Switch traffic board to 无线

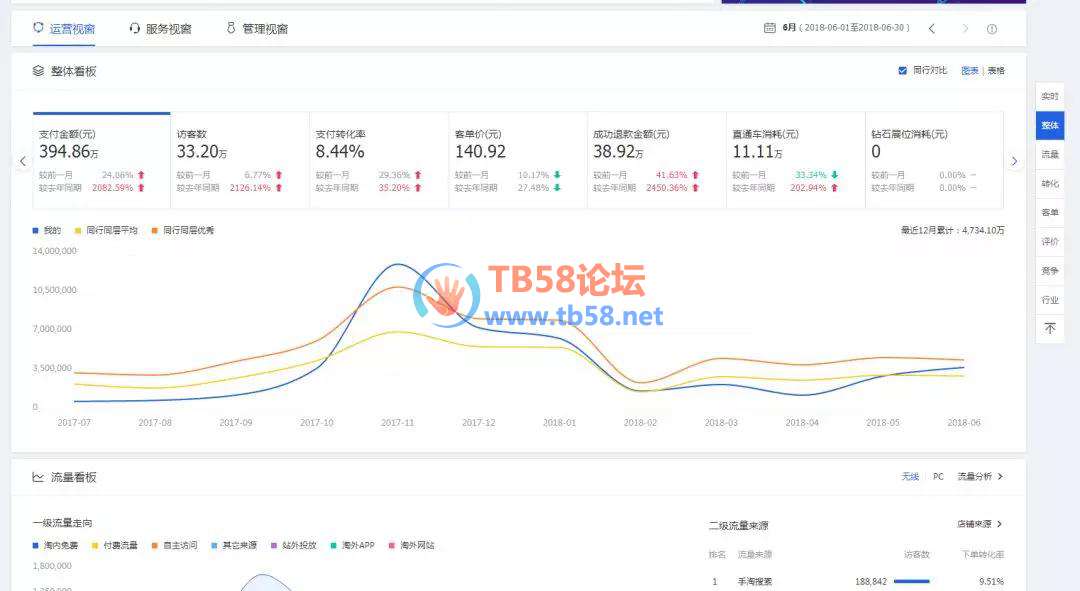coord(910,477)
